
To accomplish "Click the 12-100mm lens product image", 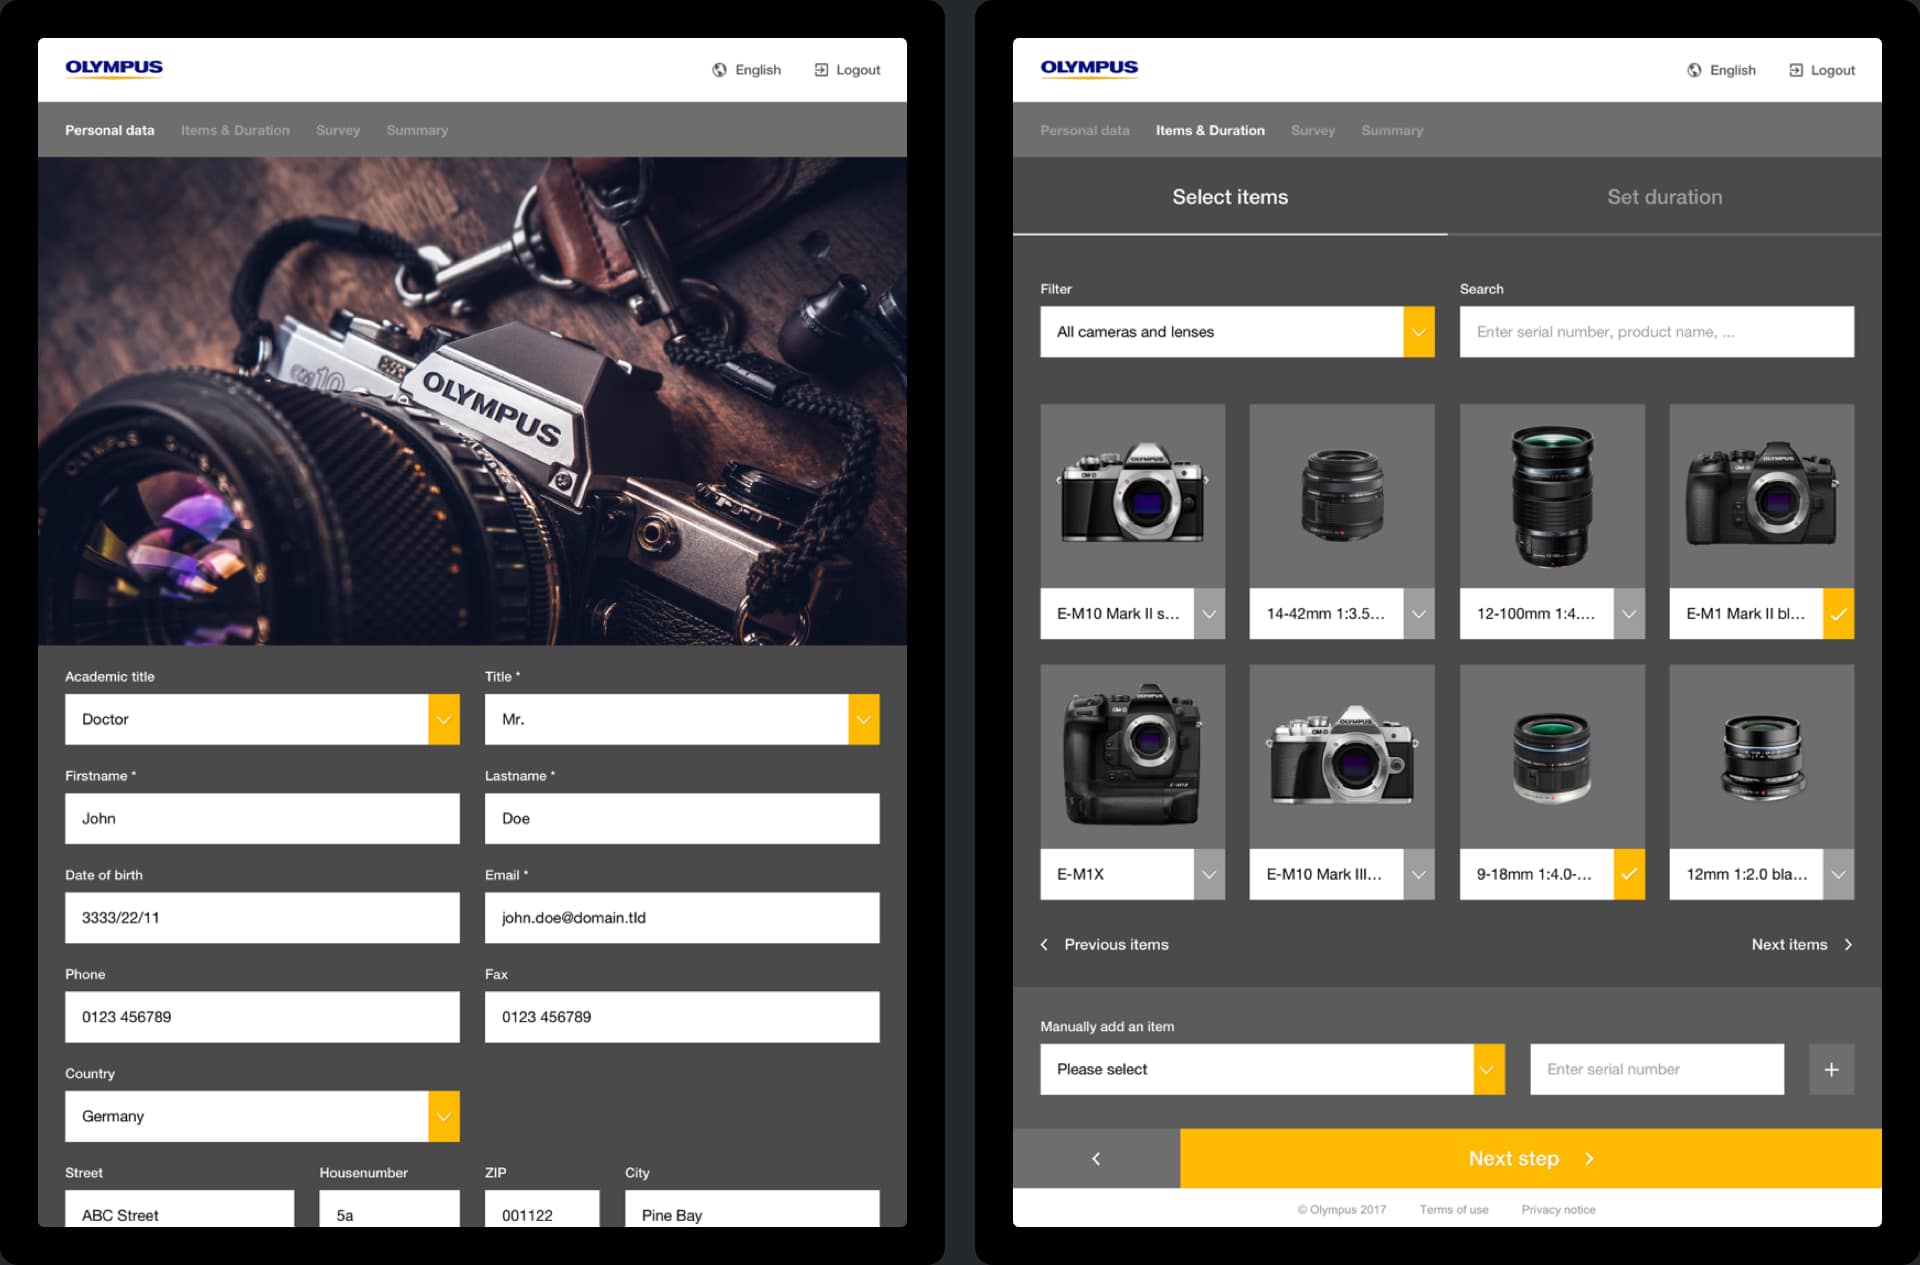I will (1552, 496).
